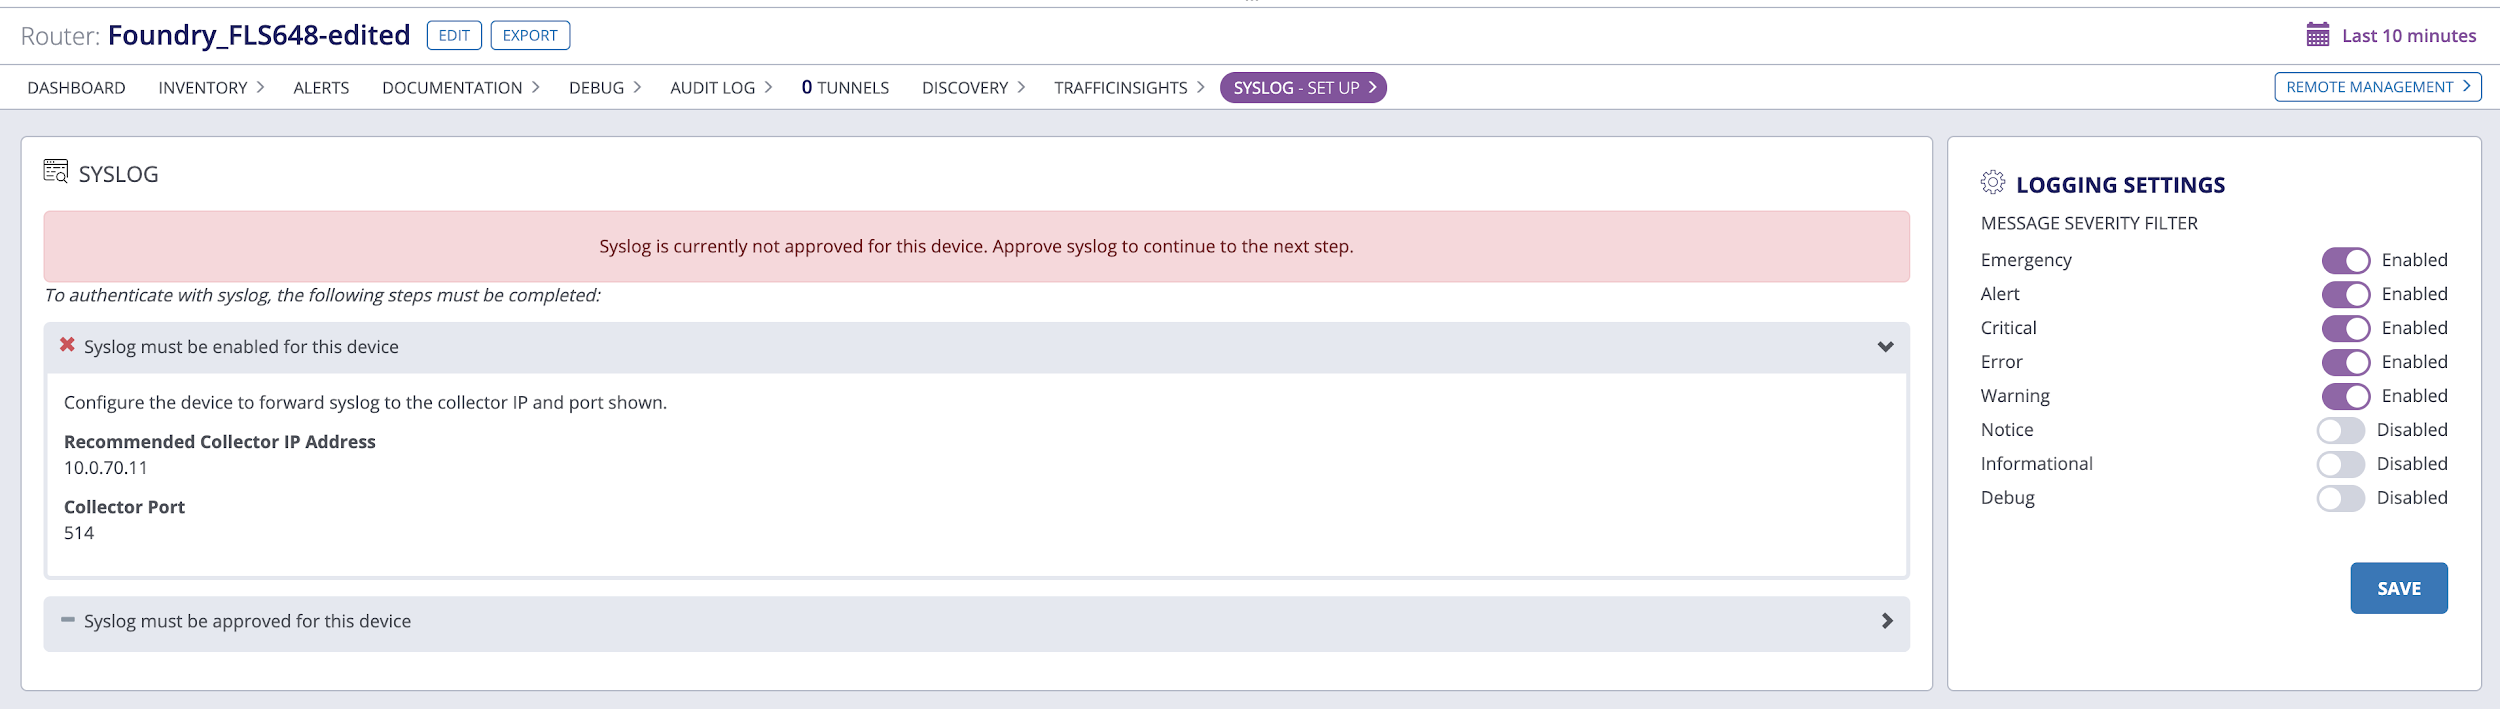Click the red X status icon
The width and height of the screenshot is (2500, 709).
[x=67, y=345]
